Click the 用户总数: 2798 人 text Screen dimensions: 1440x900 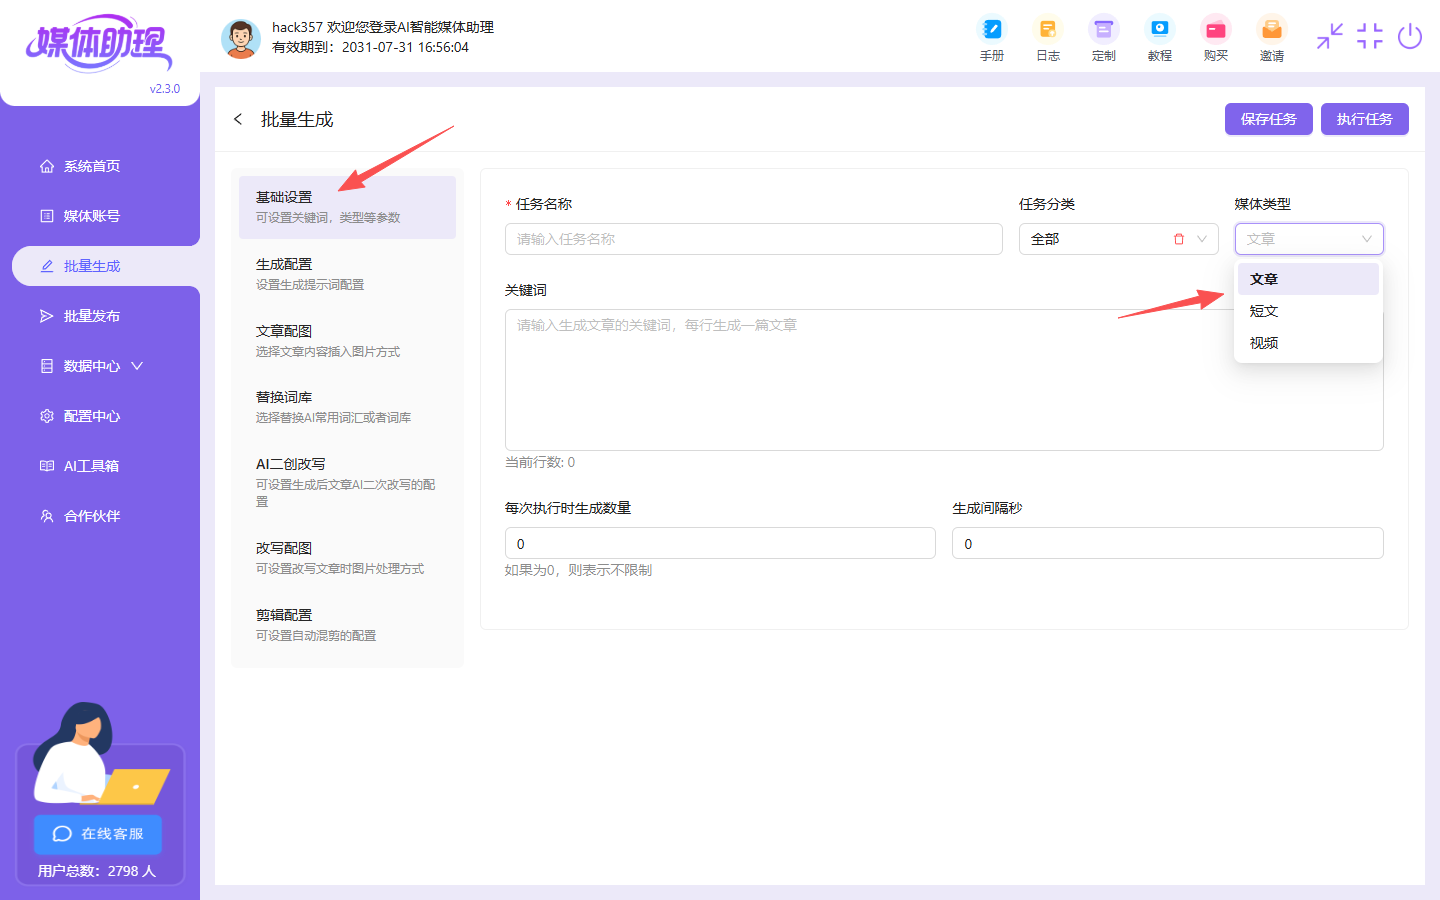(97, 871)
